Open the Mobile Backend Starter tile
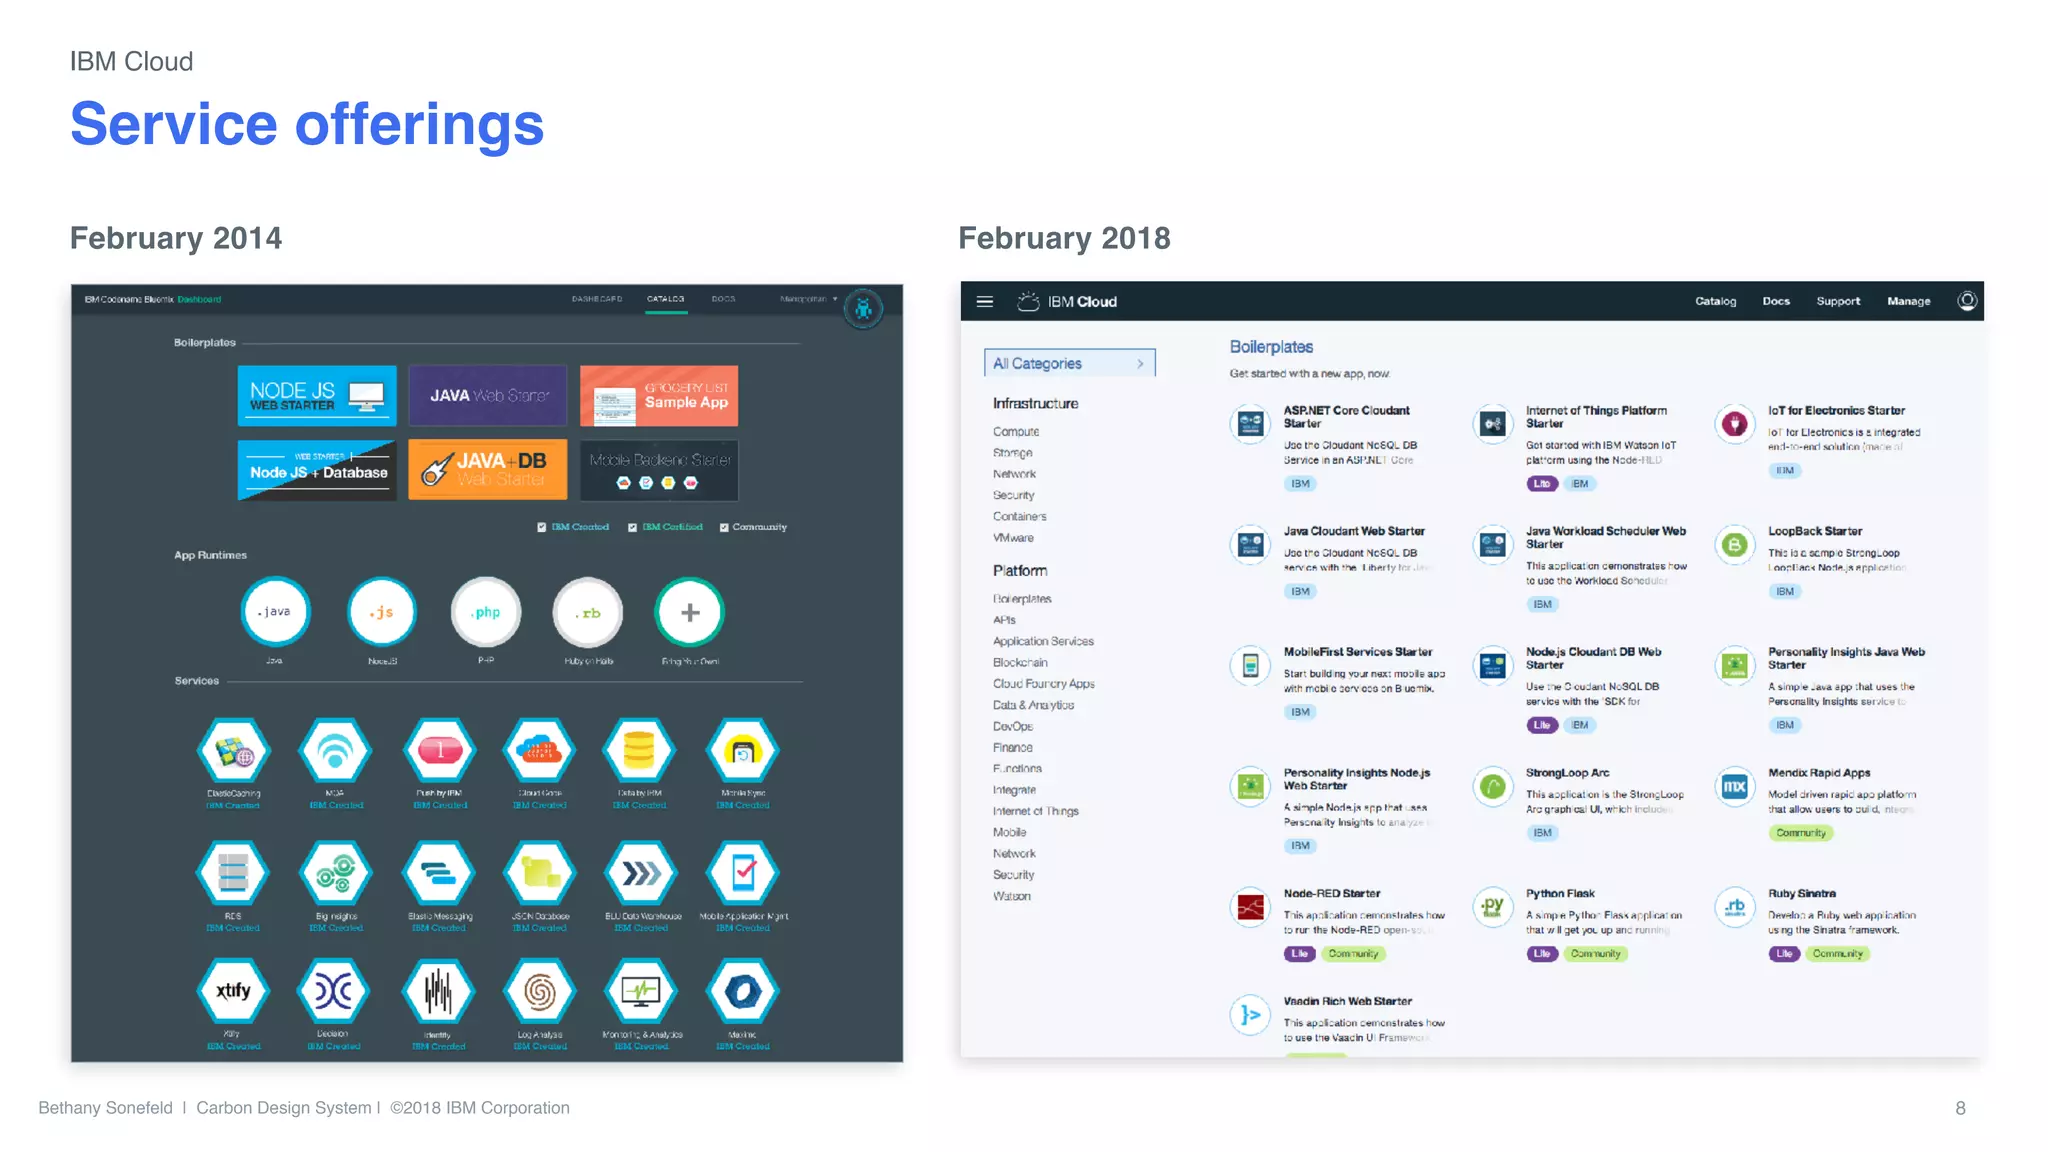Screen dimensions: 2048x1152 point(659,470)
